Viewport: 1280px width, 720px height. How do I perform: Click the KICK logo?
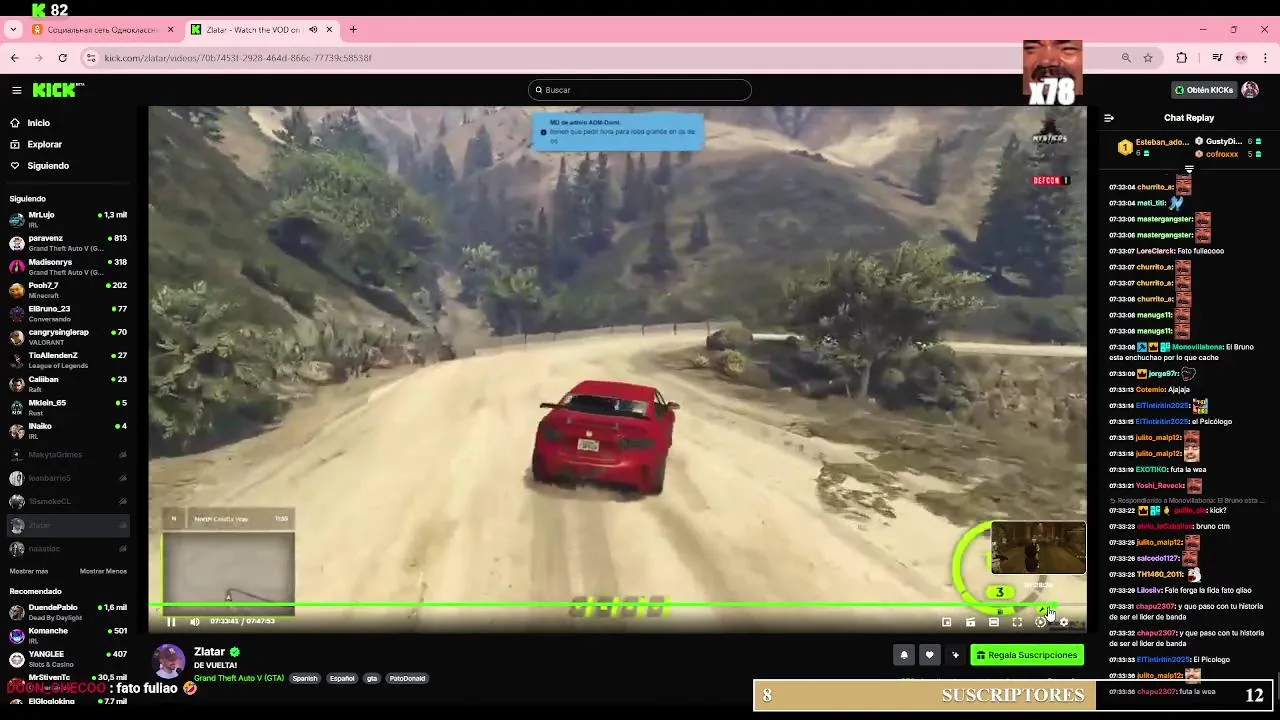(58, 90)
